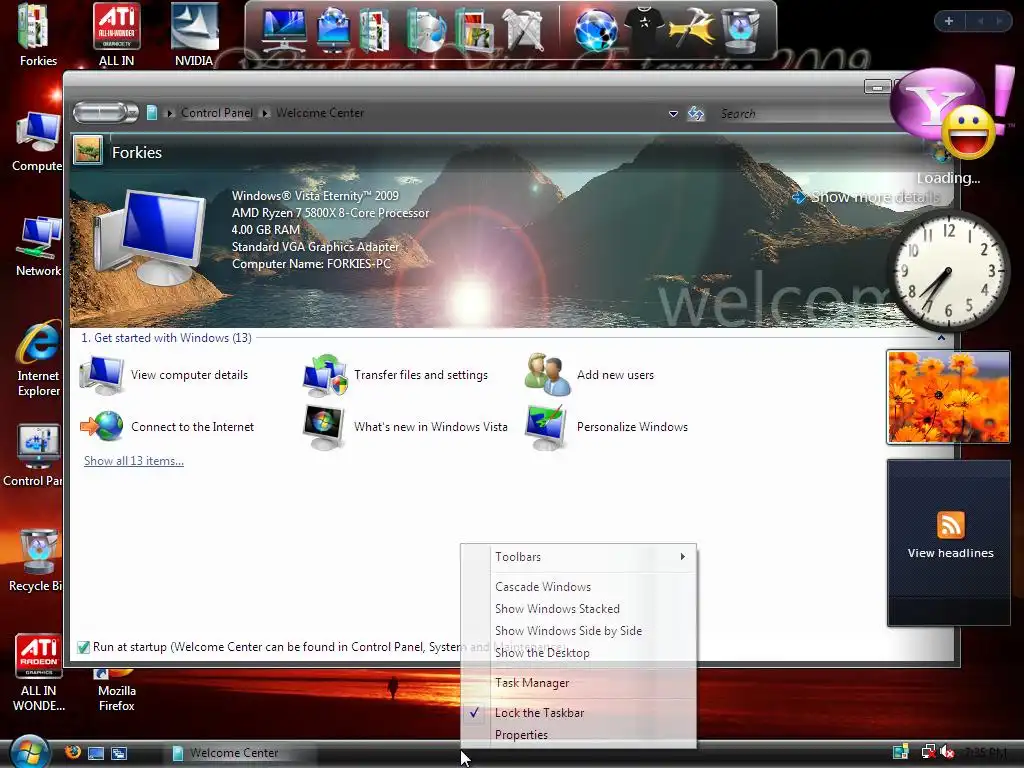Screen dimensions: 1024x768
Task: Open the Forkies folder desktop icon
Action: pyautogui.click(x=37, y=34)
